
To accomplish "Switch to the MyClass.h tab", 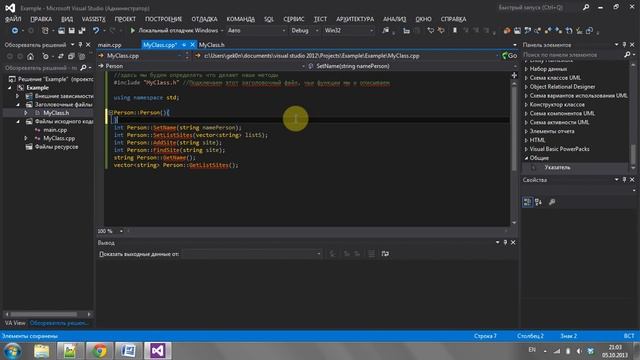I will [211, 45].
